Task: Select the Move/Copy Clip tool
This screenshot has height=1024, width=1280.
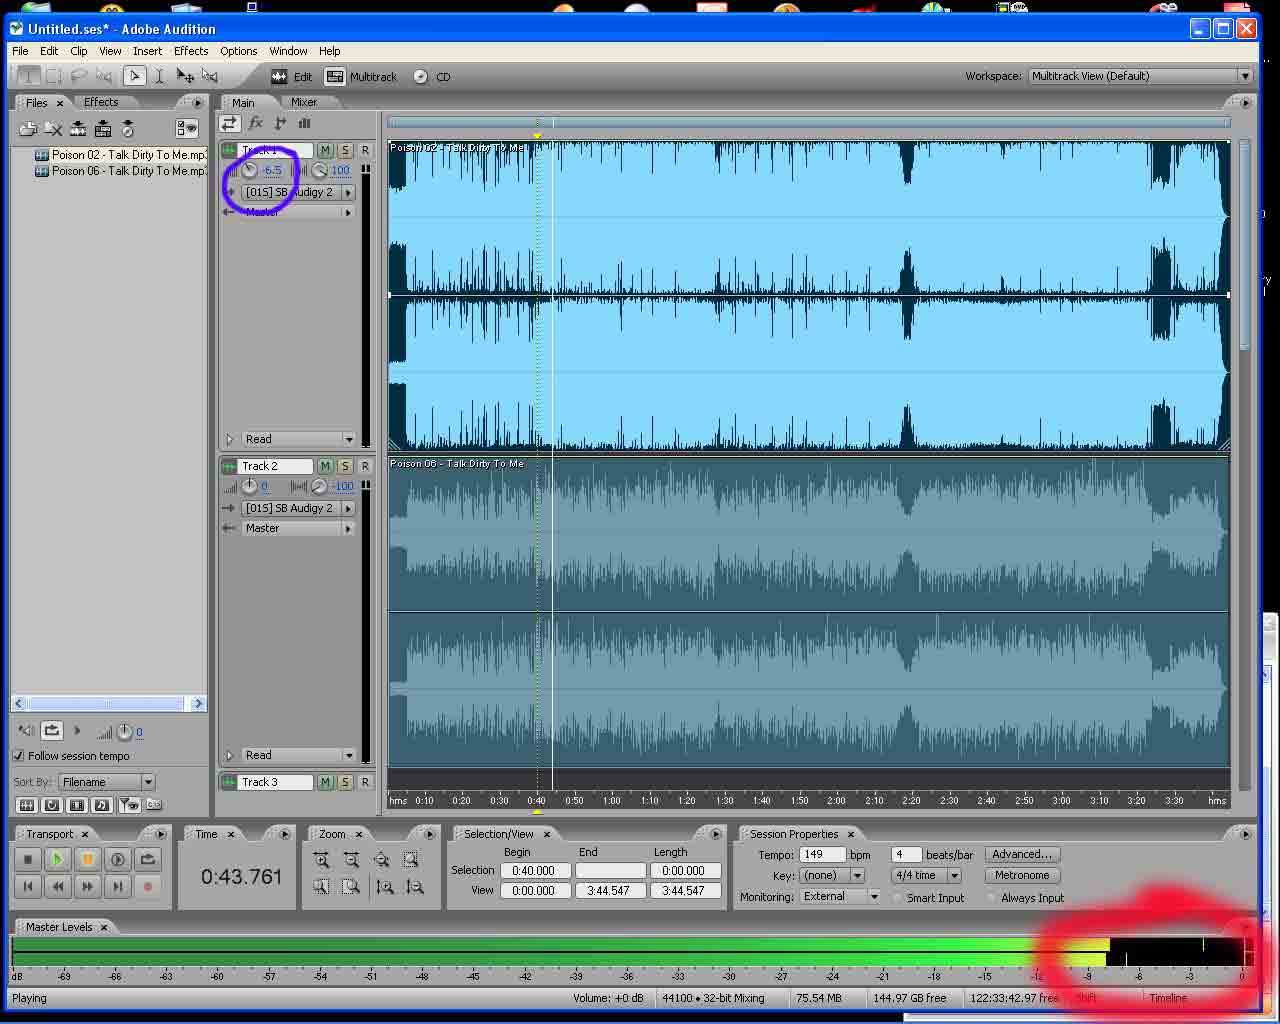Action: (x=185, y=76)
